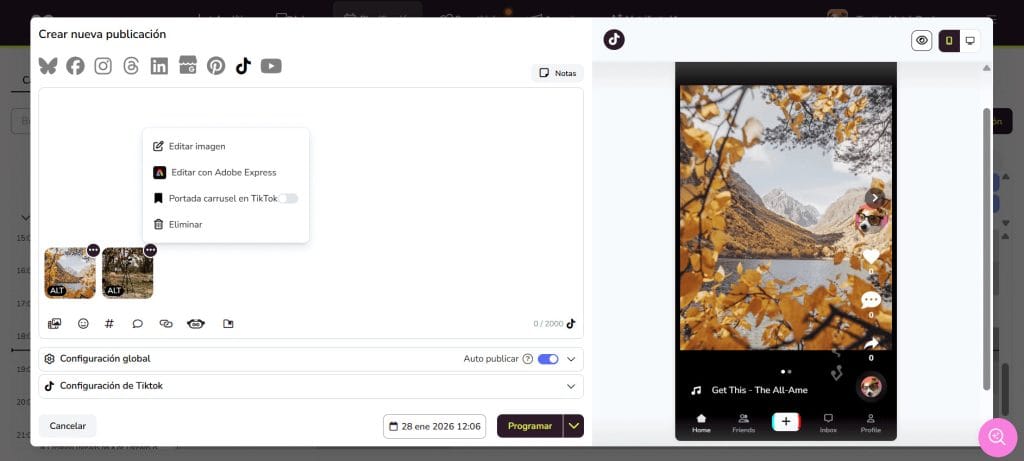
Task: Select the Pinterest network icon
Action: pos(216,66)
